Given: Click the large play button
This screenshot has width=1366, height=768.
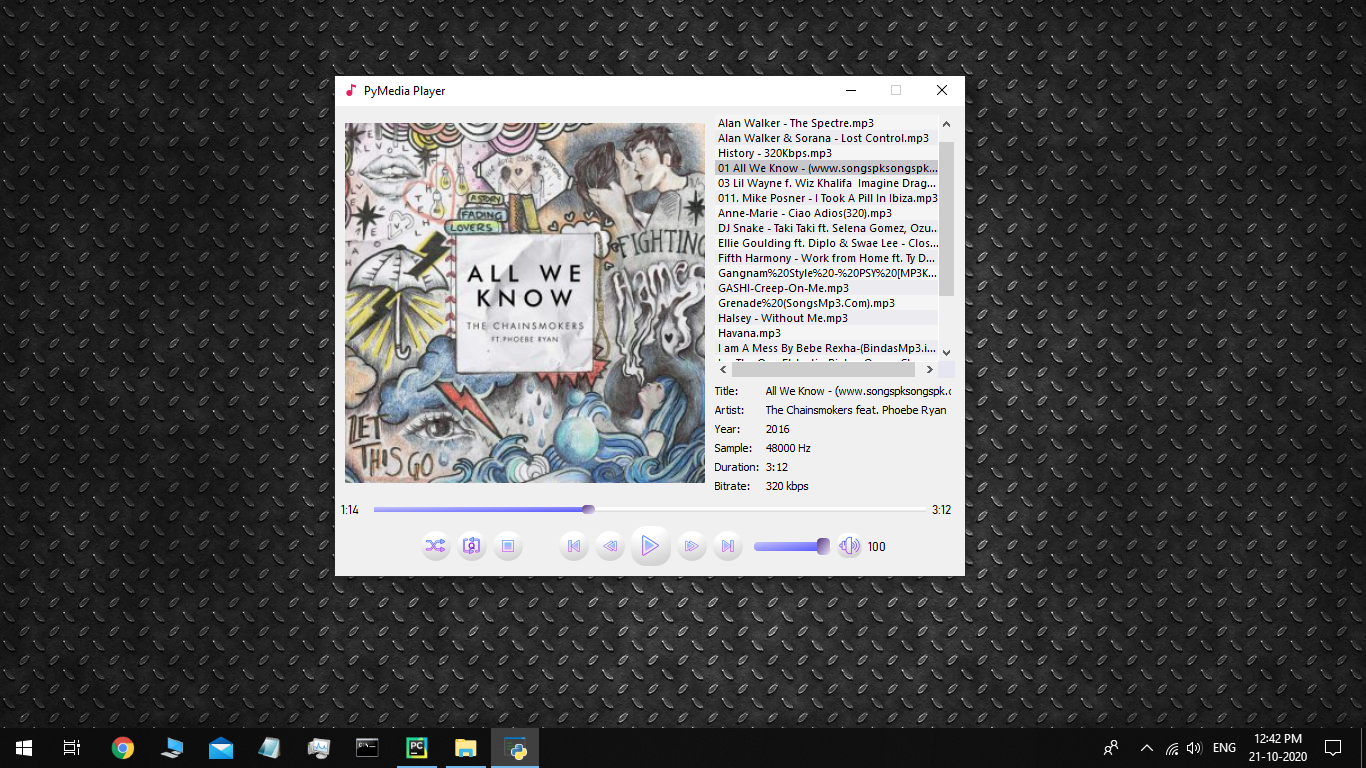Looking at the screenshot, I should point(650,546).
